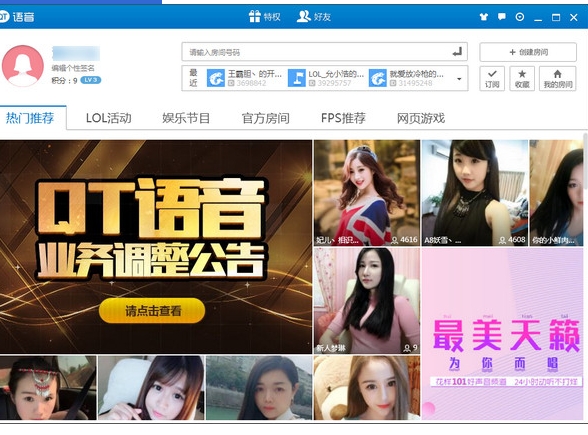Screen dimensions: 588x435
Task: Open recent room 王霸胆 icon
Action: pyautogui.click(x=216, y=78)
